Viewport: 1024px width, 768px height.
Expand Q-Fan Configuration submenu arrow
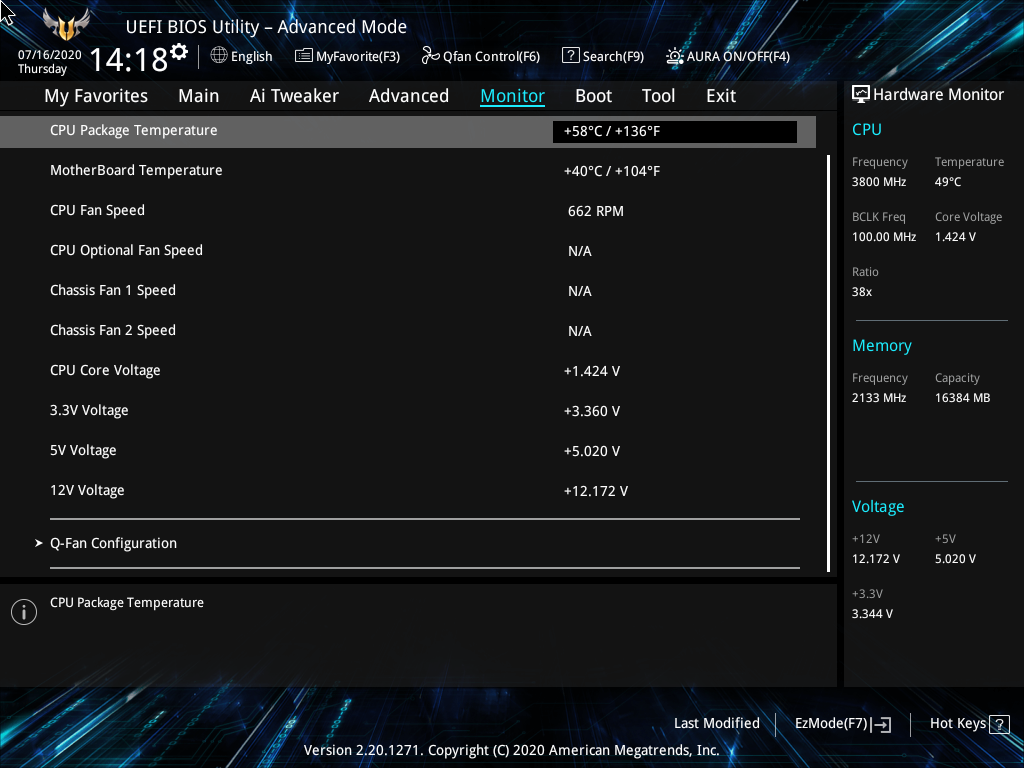[39, 543]
